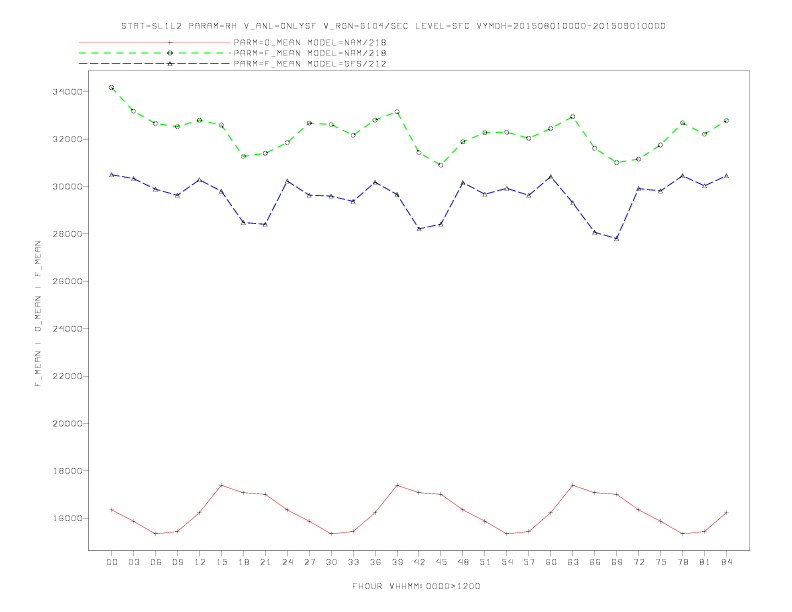Image resolution: width=792 pixels, height=612 pixels.
Task: Click green NAM data point at hour 45
Action: 441,165
